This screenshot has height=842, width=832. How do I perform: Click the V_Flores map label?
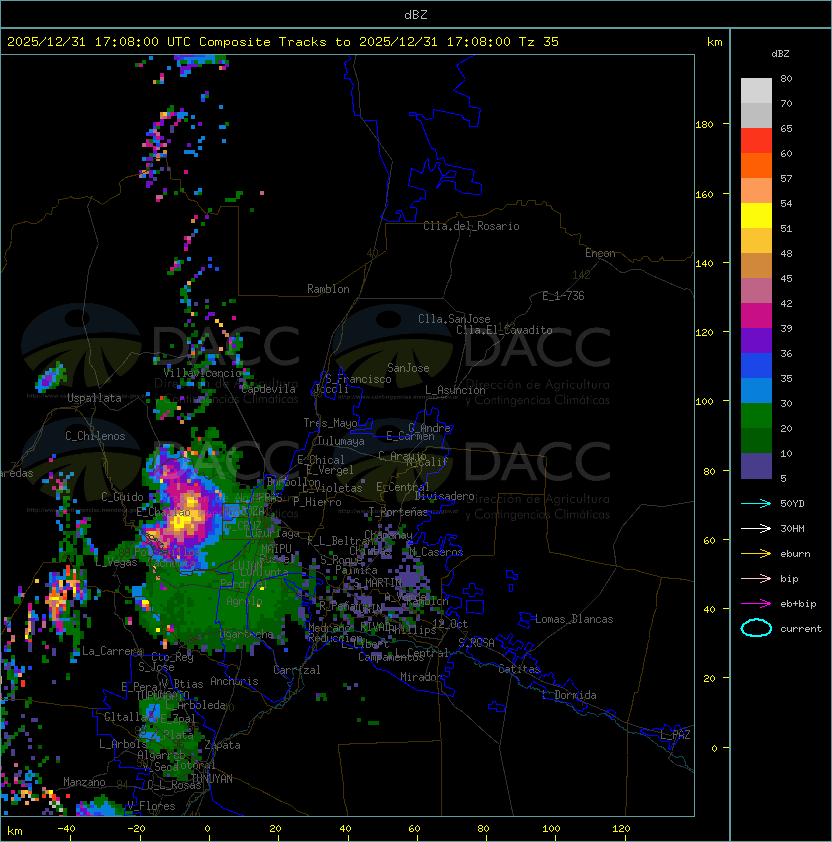[151, 806]
